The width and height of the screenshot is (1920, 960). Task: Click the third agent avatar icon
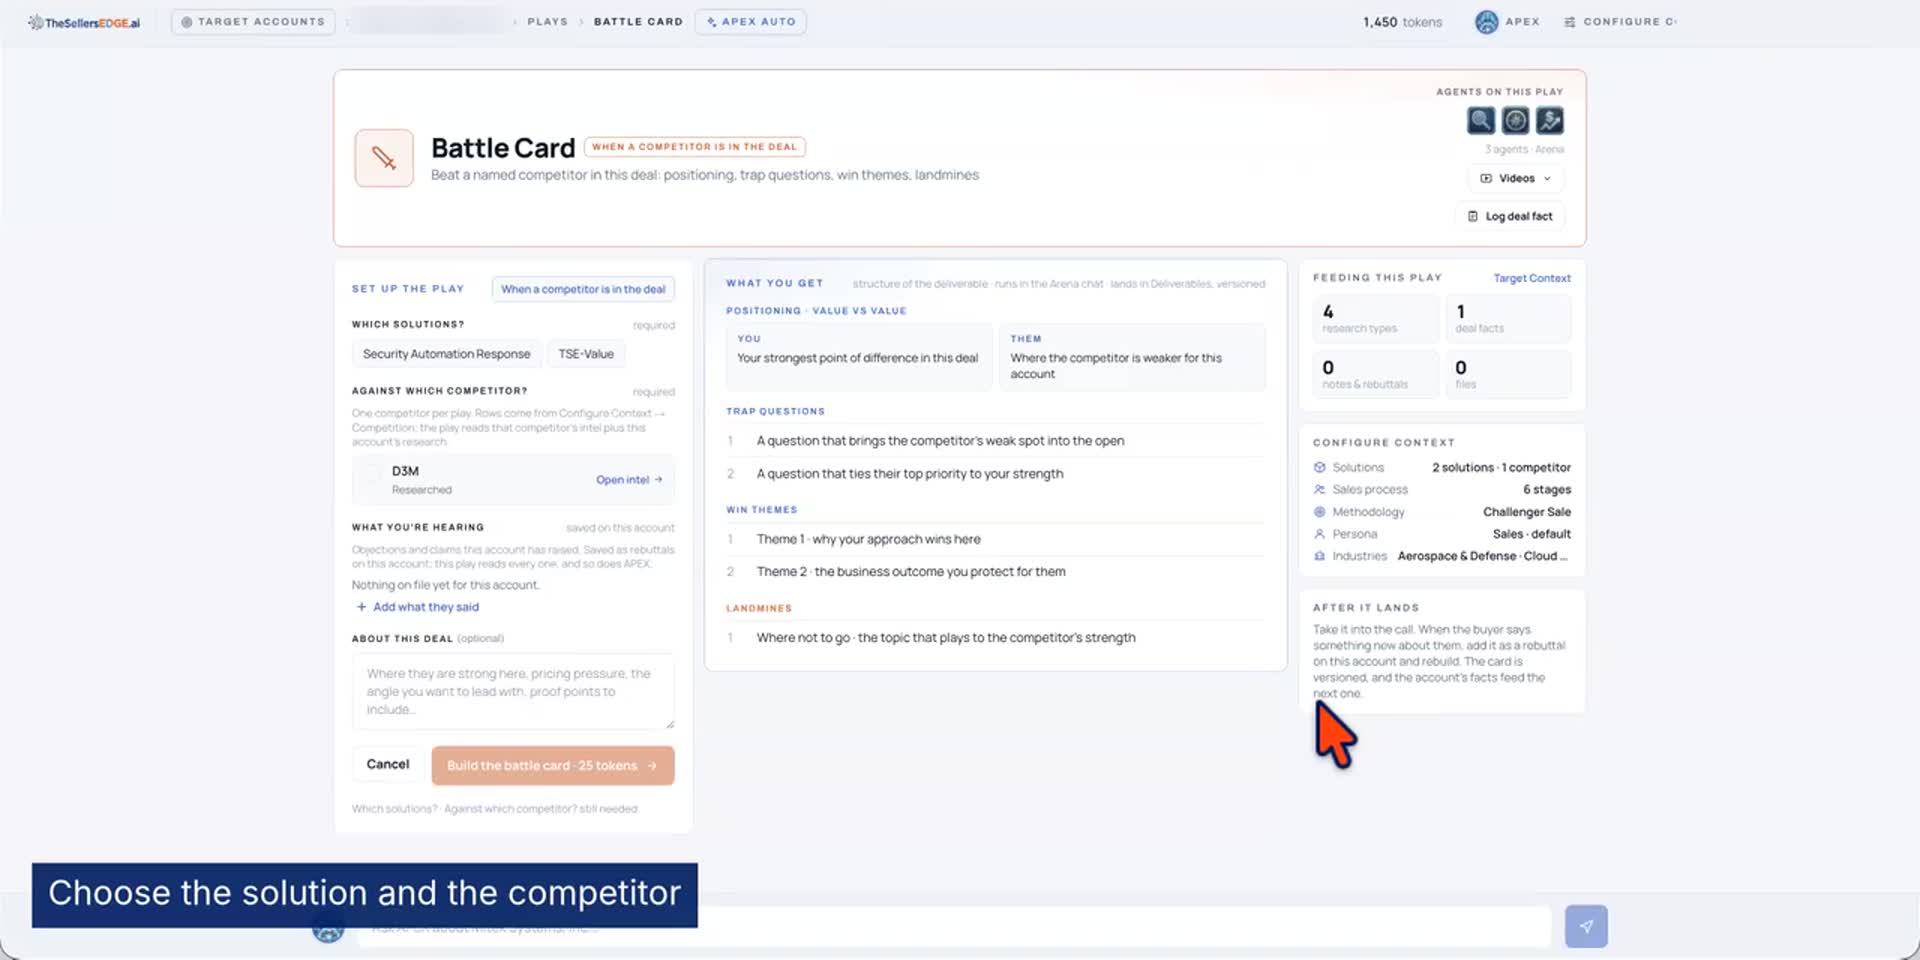coord(1550,121)
